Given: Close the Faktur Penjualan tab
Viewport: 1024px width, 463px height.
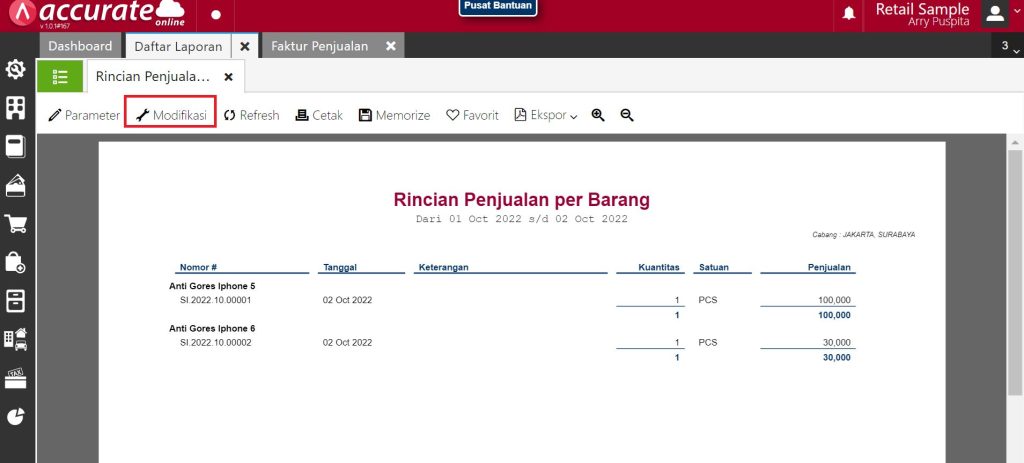Looking at the screenshot, I should (x=391, y=46).
